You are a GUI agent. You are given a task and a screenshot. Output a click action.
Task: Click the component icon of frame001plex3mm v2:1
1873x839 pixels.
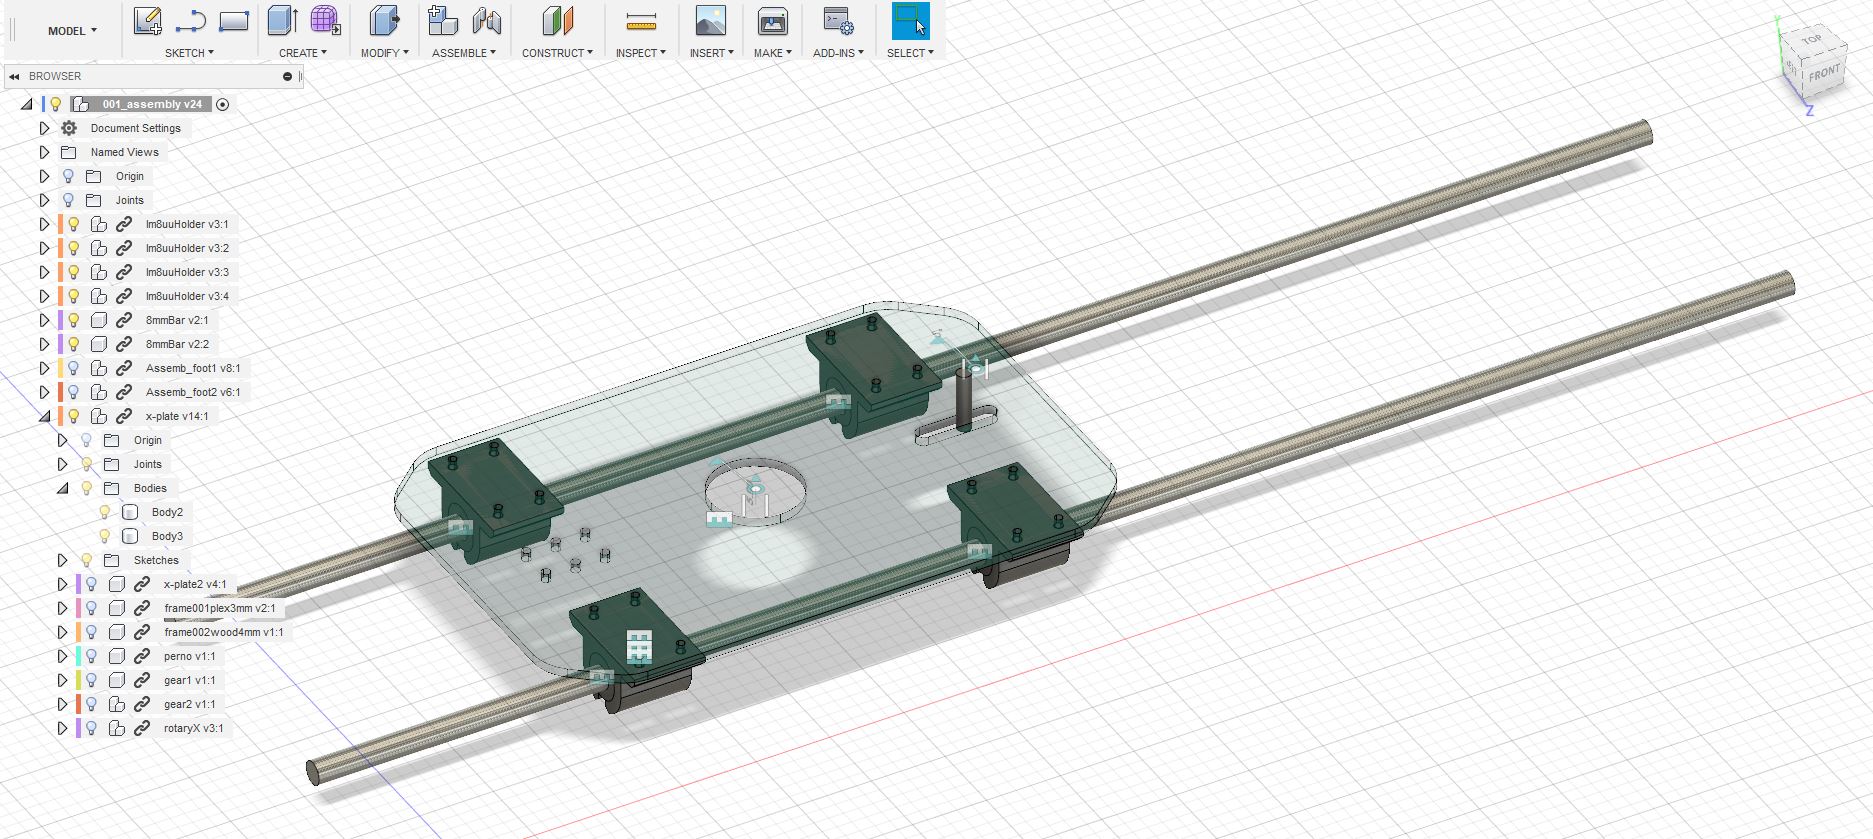117,608
